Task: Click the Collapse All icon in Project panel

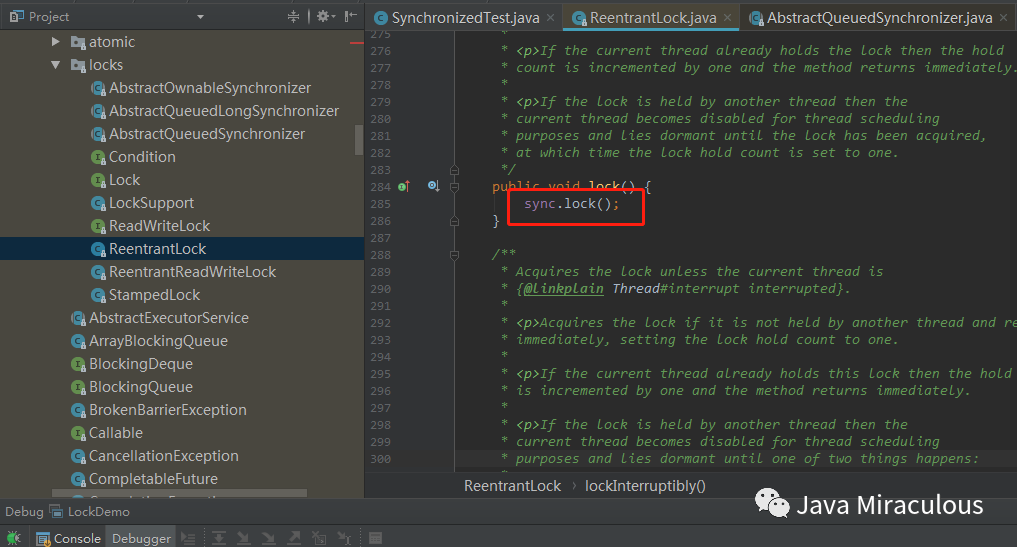Action: point(293,16)
